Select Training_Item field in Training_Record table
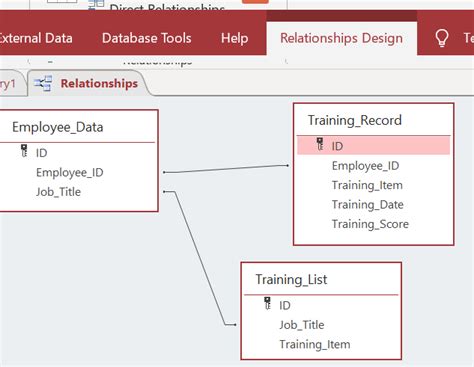This screenshot has height=367, width=474. (x=367, y=185)
